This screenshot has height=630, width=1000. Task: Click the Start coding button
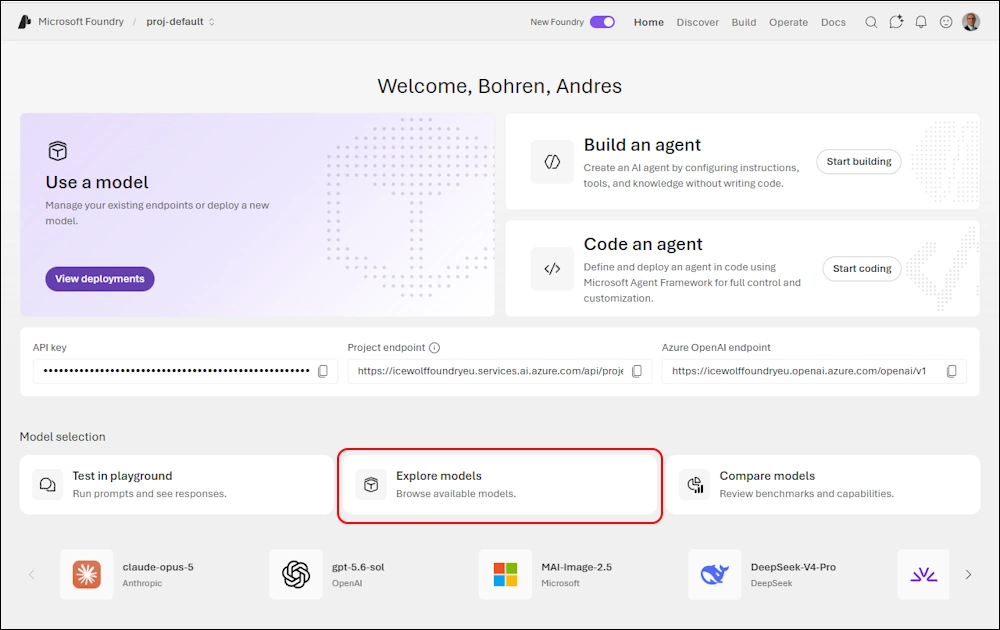coord(862,269)
